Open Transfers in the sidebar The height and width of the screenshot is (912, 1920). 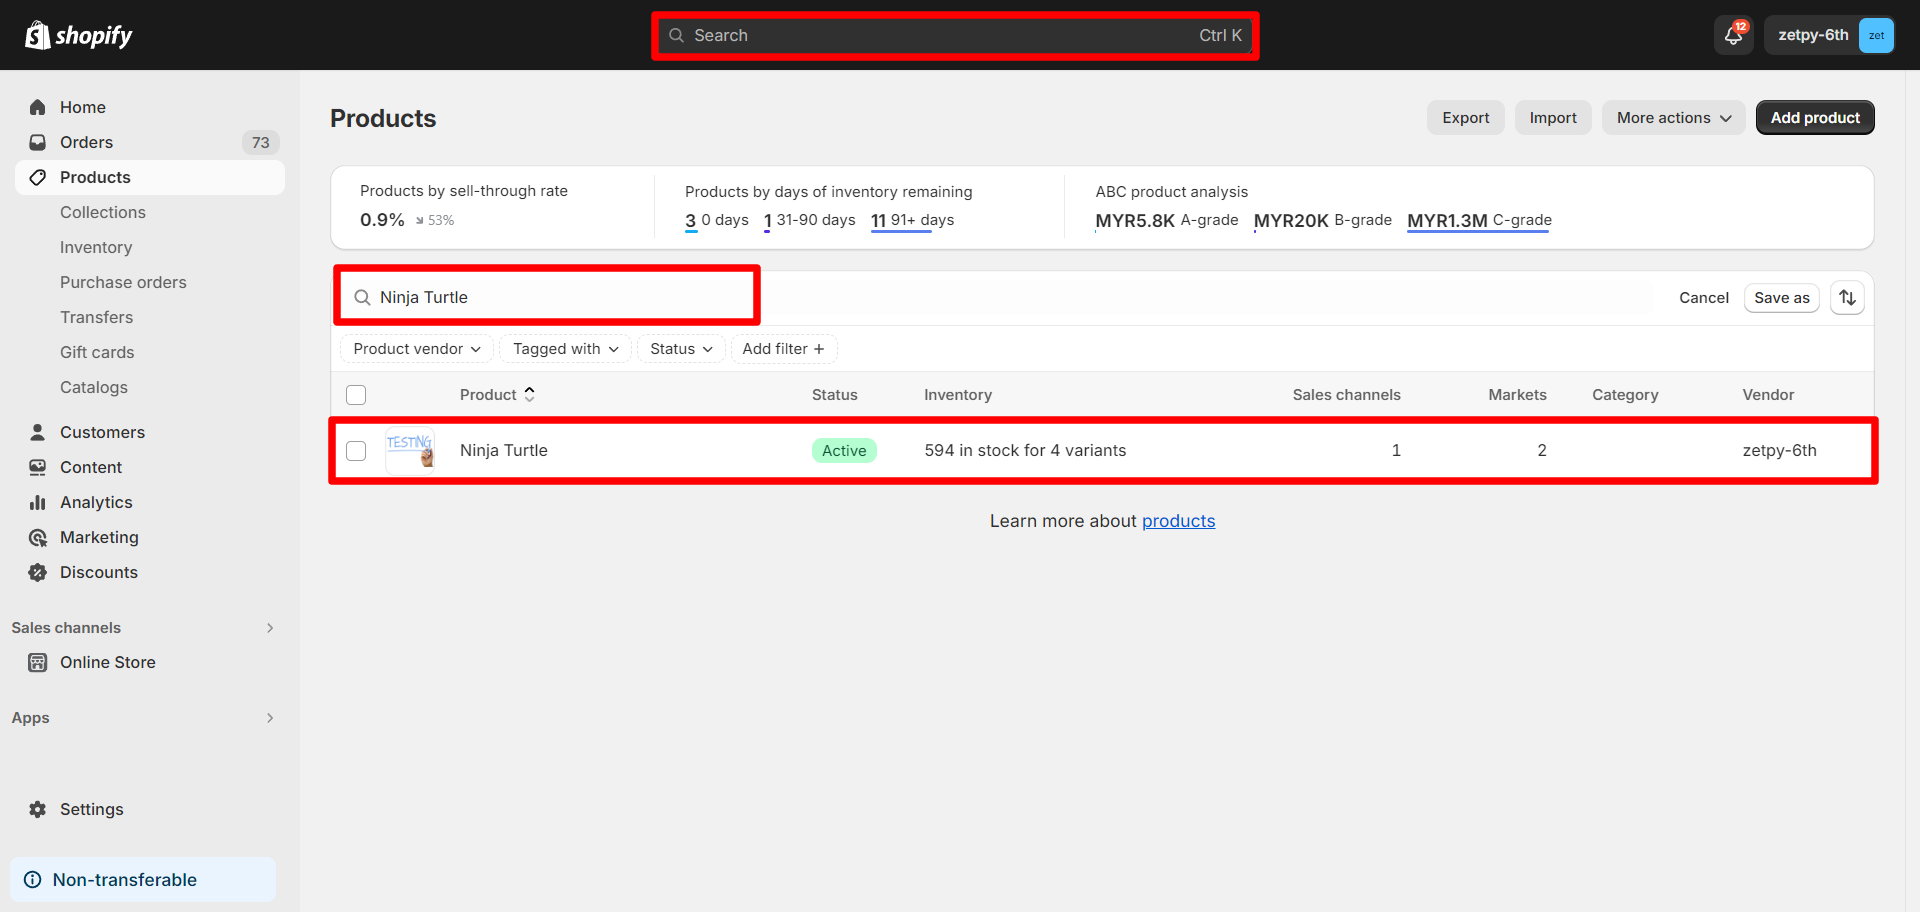(96, 317)
